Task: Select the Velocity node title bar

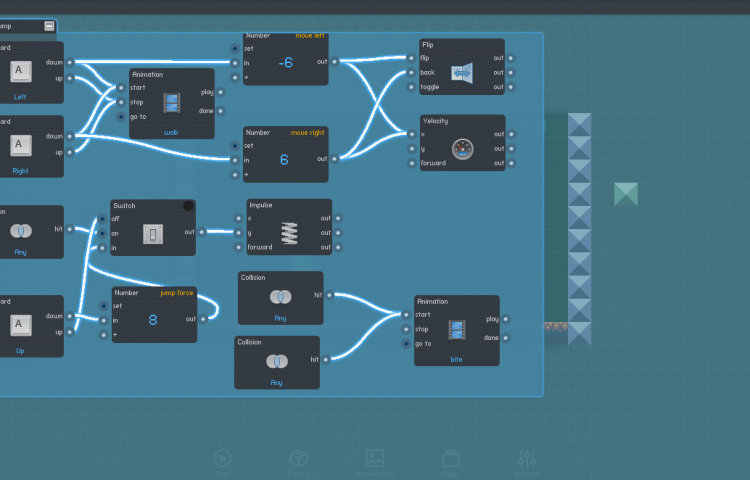Action: coord(463,121)
